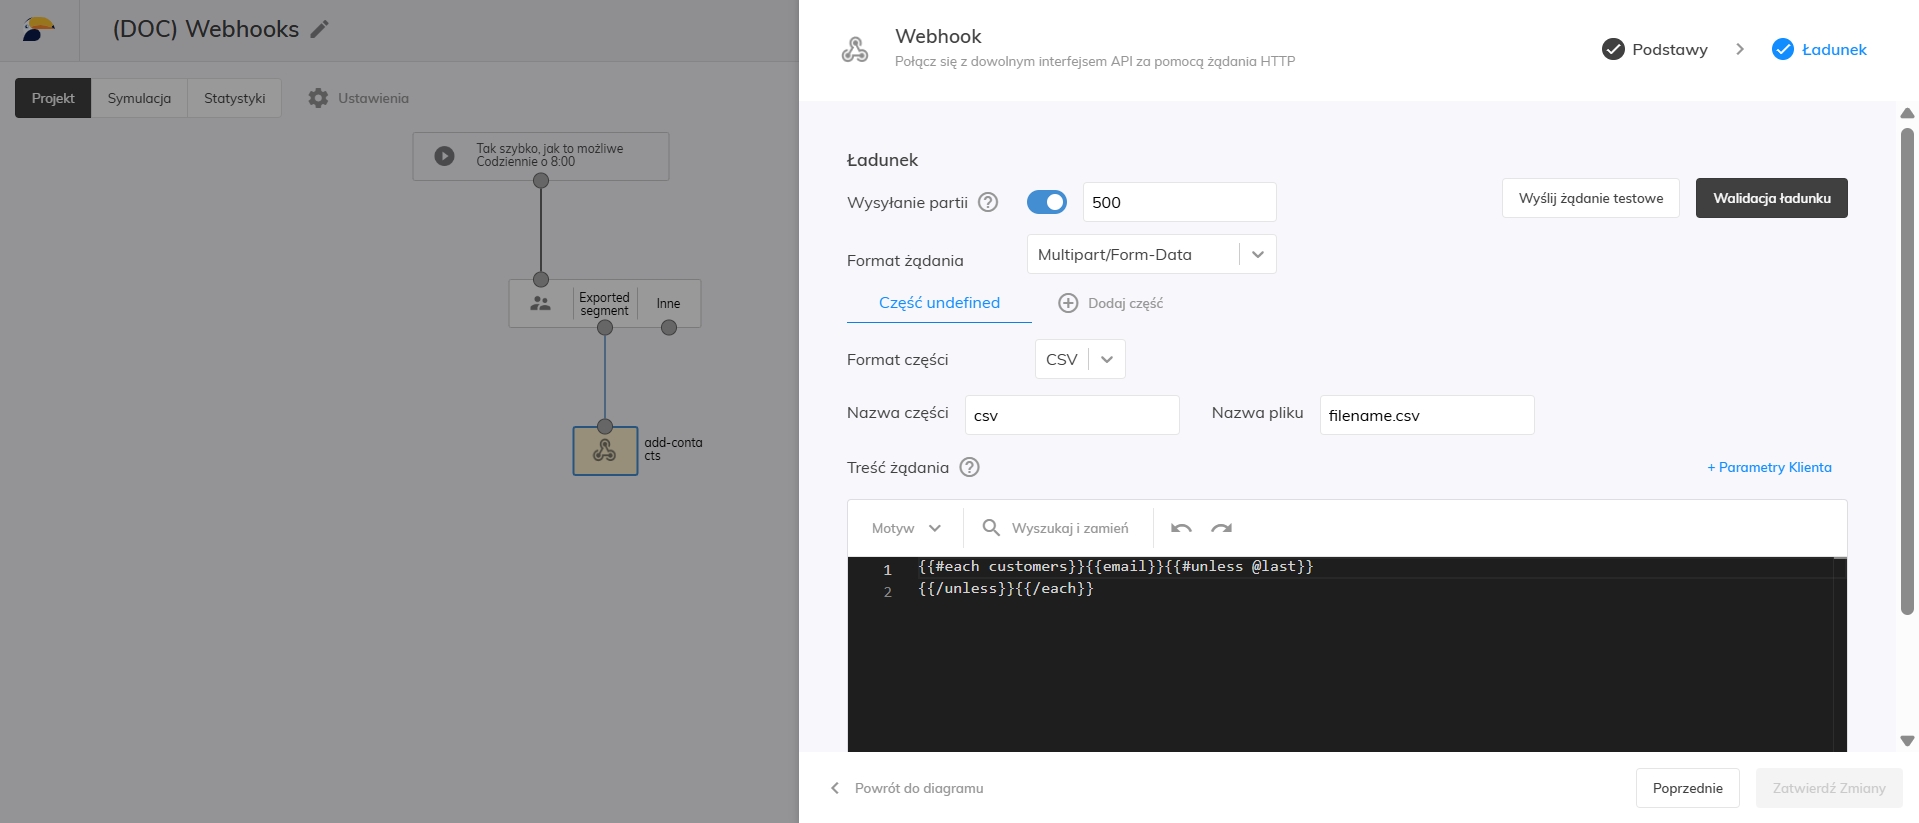The width and height of the screenshot is (1919, 823).
Task: Switch to the Symulacja tab
Action: click(x=139, y=98)
